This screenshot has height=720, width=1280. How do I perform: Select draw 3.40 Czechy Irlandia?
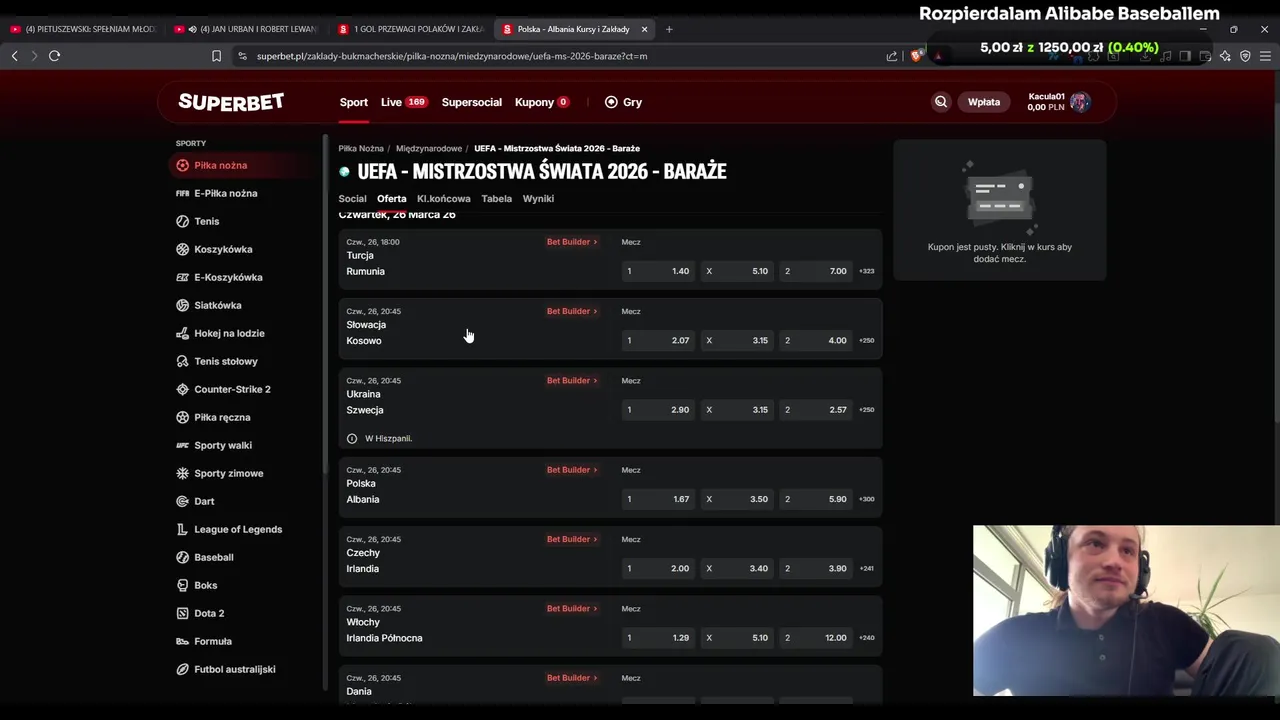[x=738, y=568]
